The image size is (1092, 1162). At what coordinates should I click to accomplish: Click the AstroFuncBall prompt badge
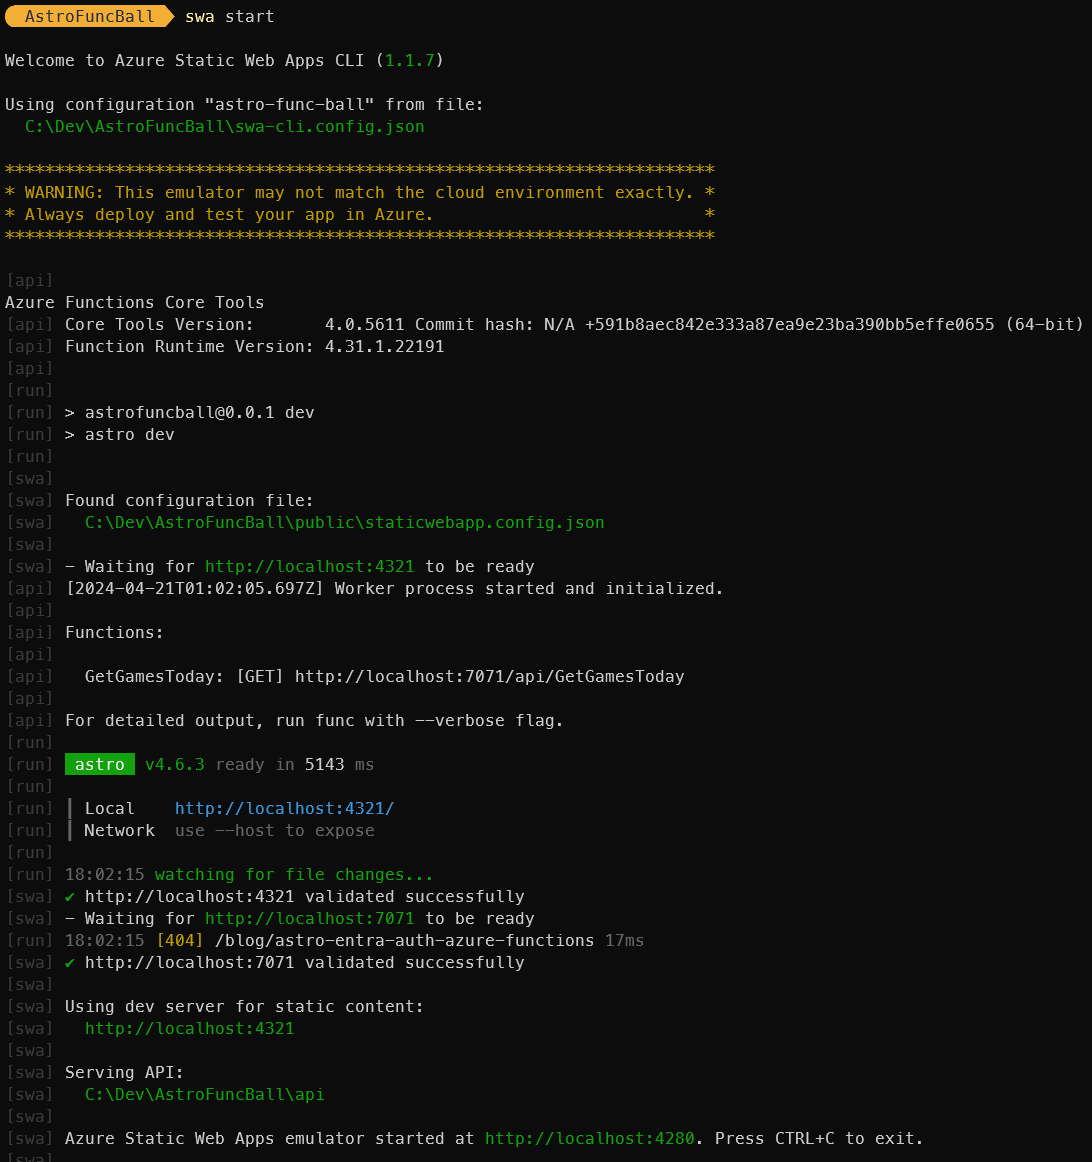tap(89, 16)
